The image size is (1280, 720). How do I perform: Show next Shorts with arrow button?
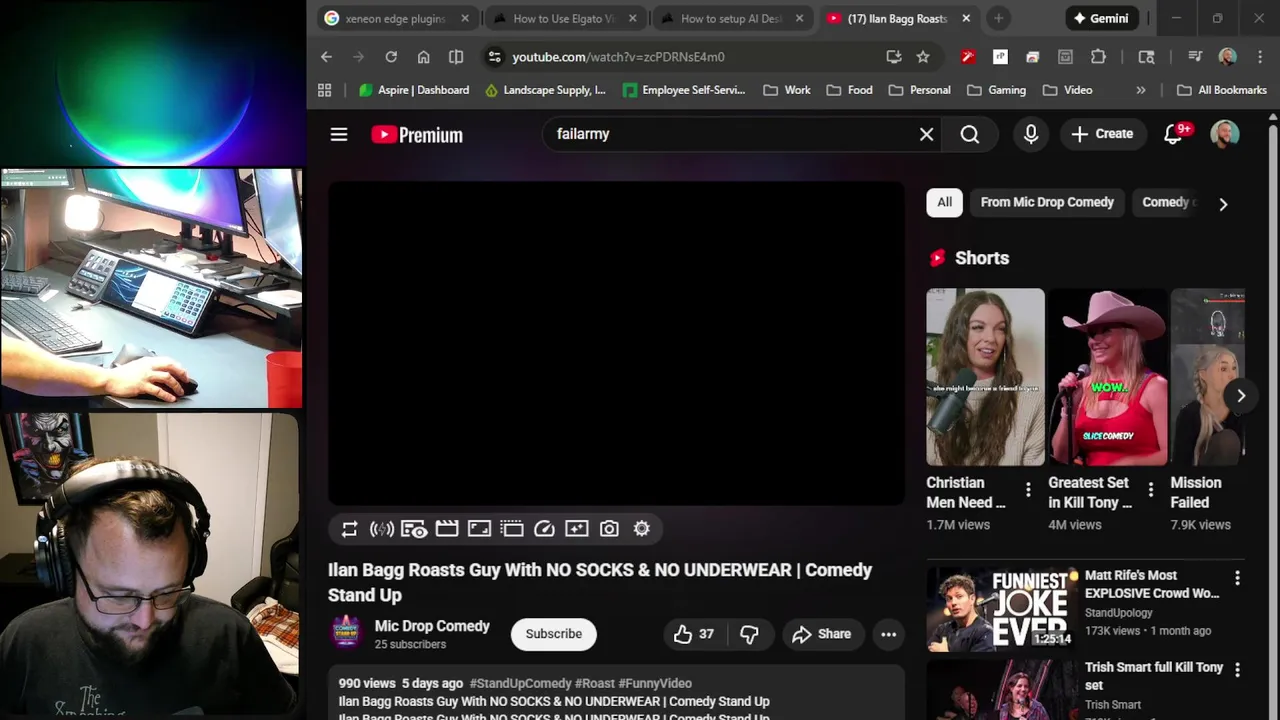coord(1240,396)
